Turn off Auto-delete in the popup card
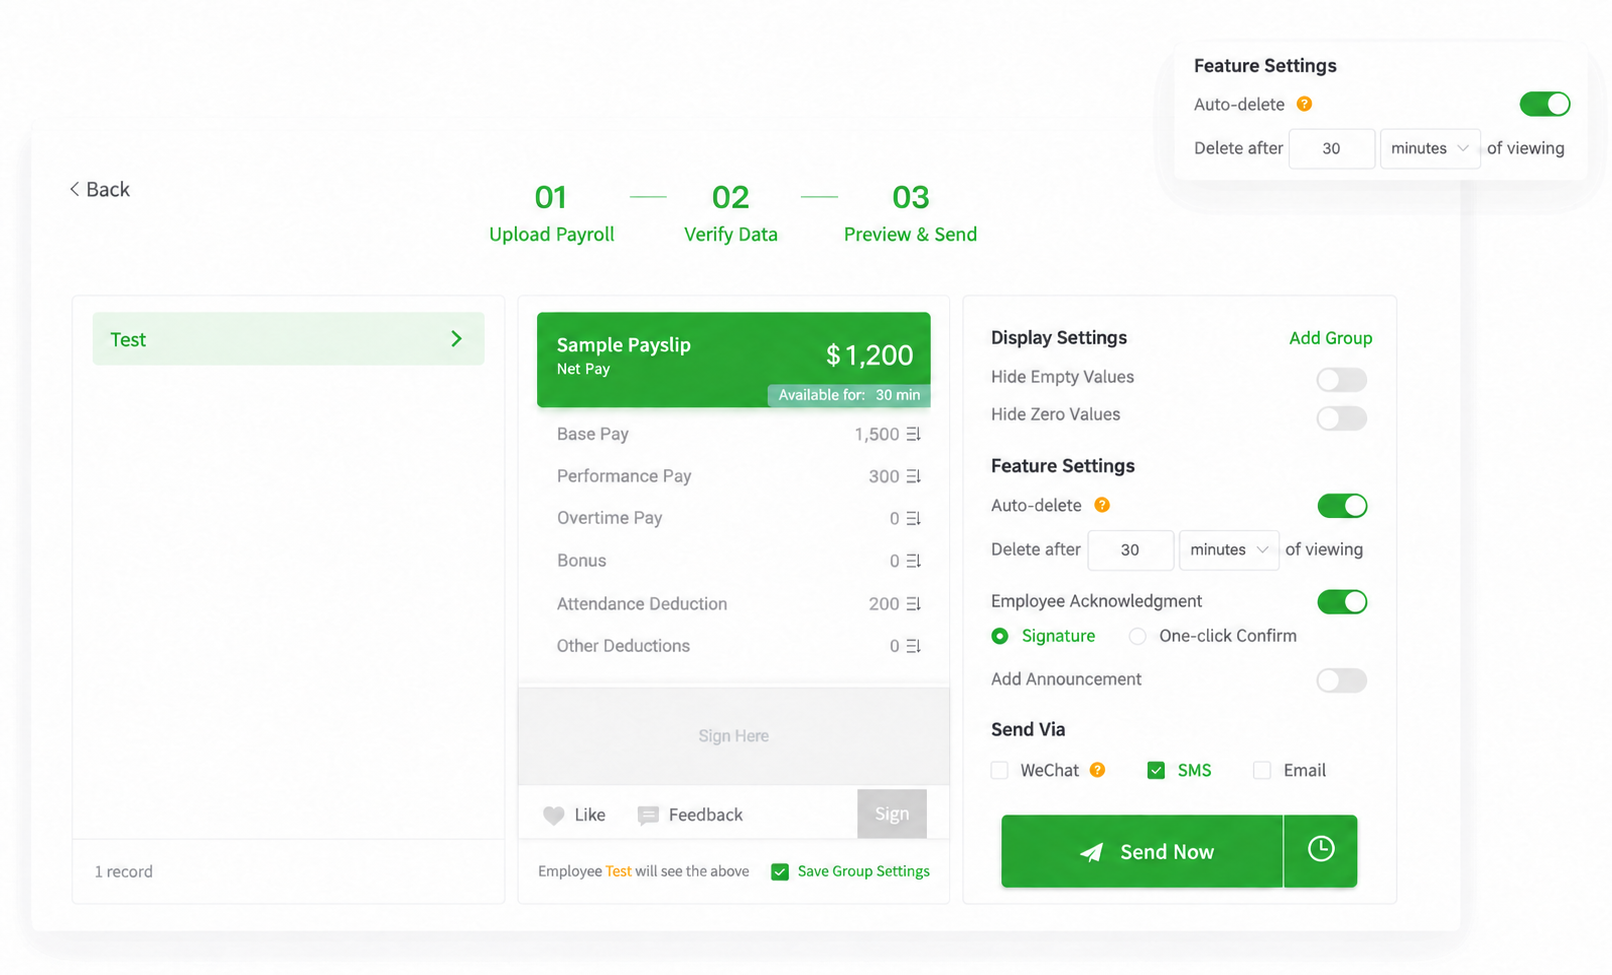The height and width of the screenshot is (975, 1612). point(1545,104)
